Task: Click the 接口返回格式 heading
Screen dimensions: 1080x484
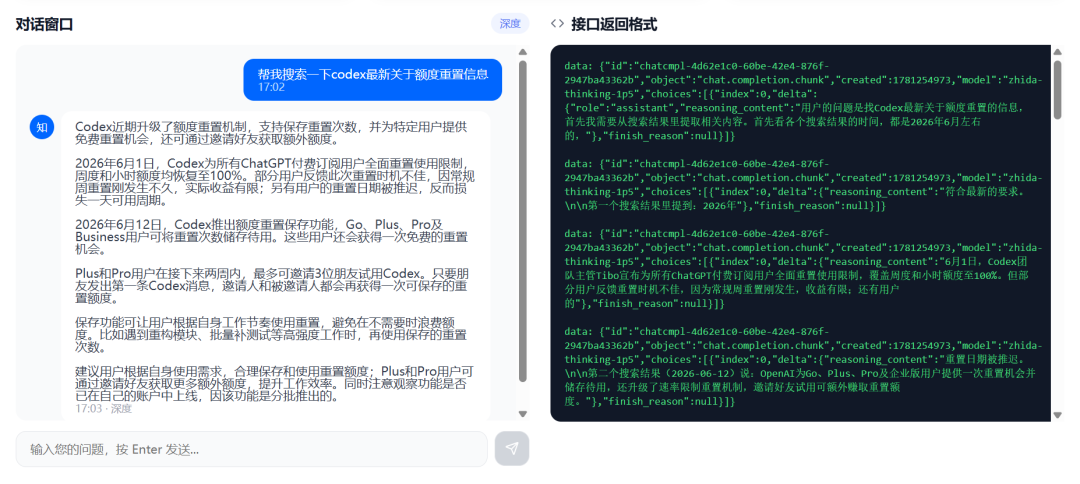Action: point(614,24)
